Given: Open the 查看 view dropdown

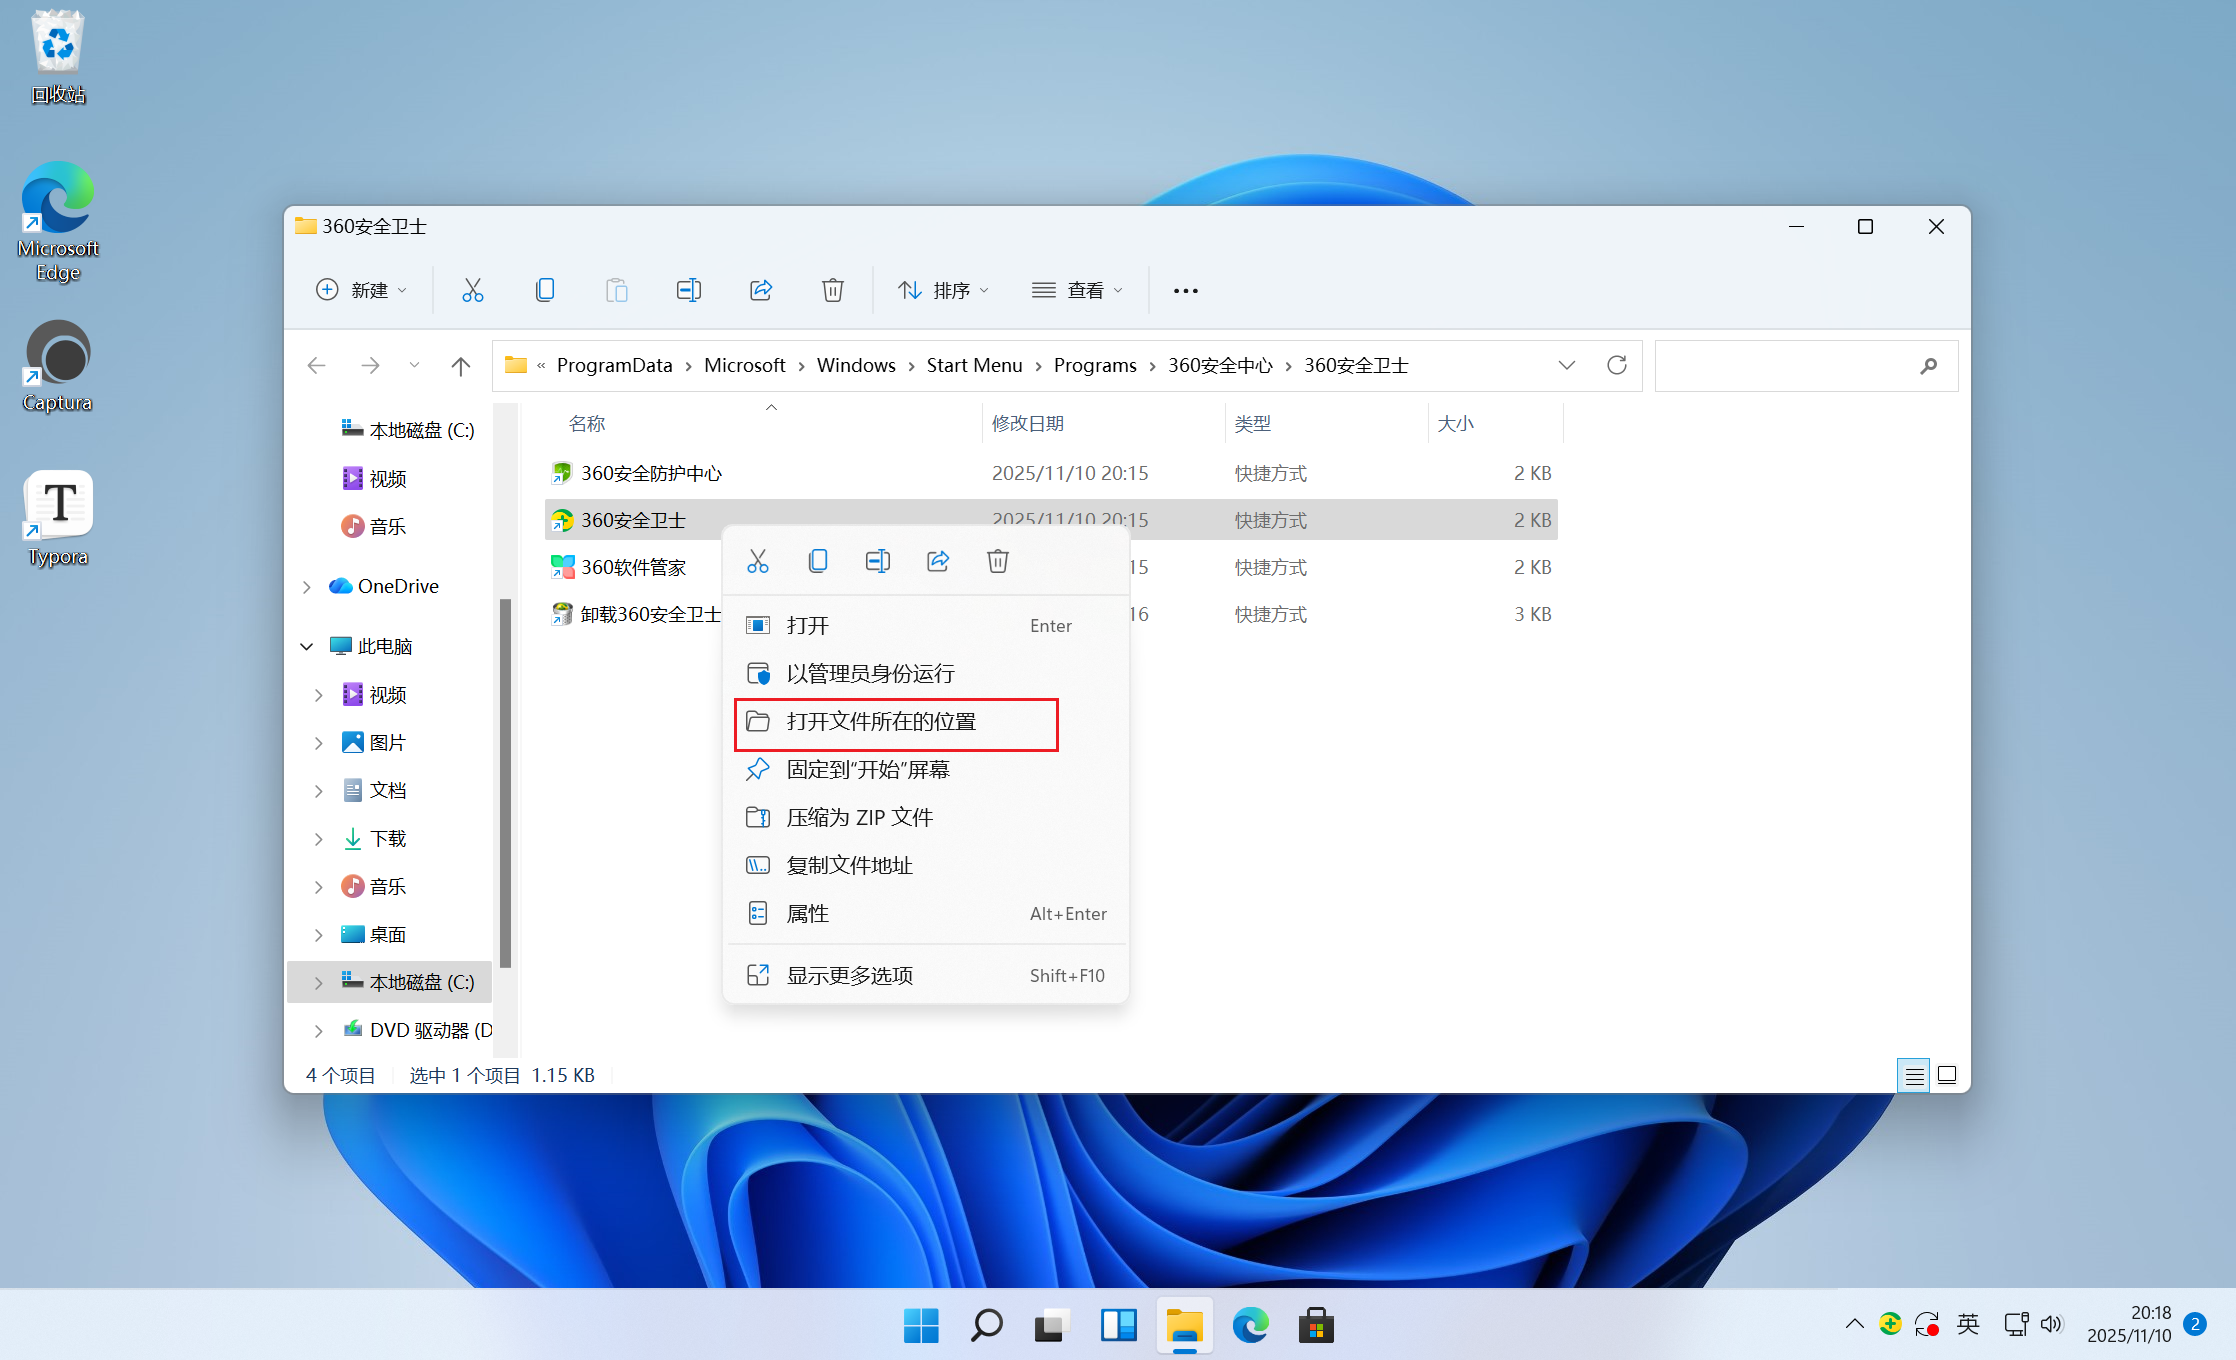Looking at the screenshot, I should click(x=1078, y=290).
